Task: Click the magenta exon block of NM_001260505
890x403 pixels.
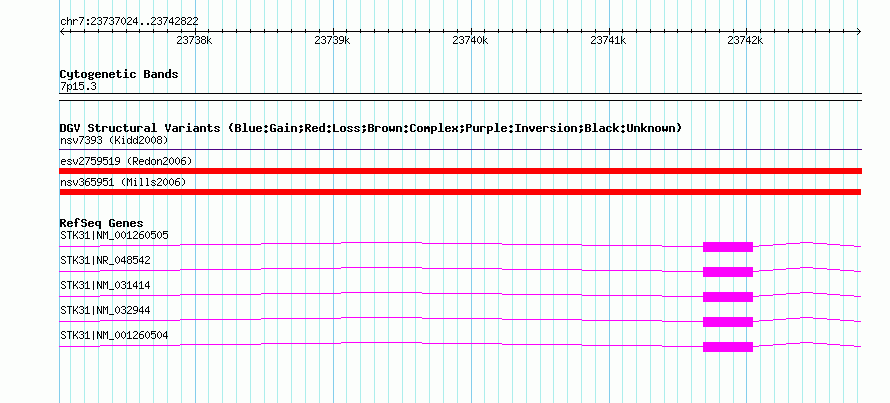Action: point(728,246)
